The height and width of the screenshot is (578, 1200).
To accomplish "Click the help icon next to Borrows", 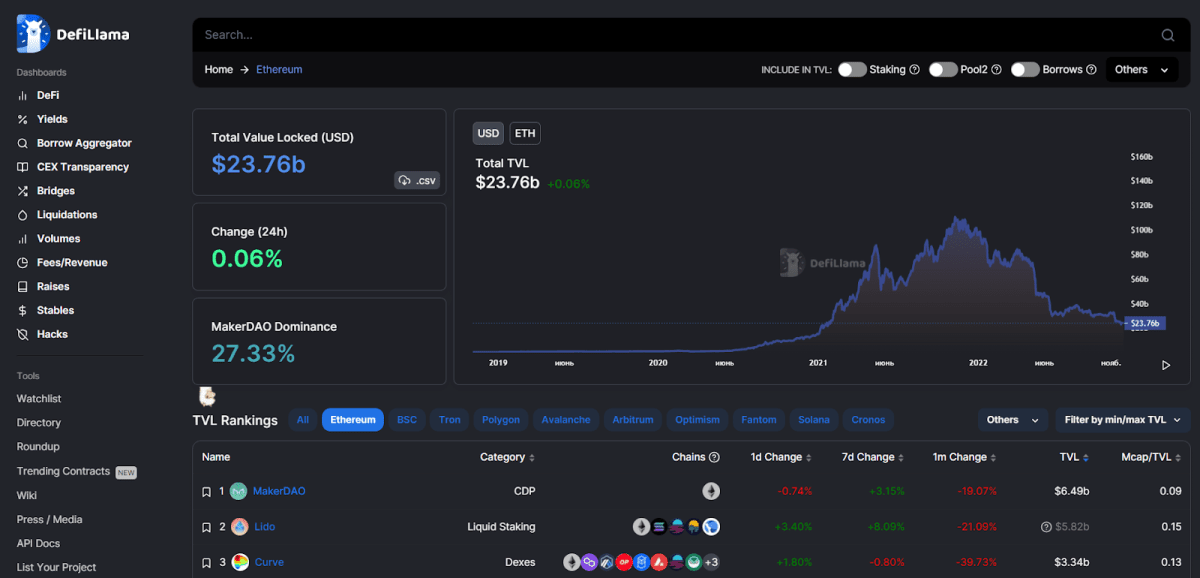I will (1092, 70).
